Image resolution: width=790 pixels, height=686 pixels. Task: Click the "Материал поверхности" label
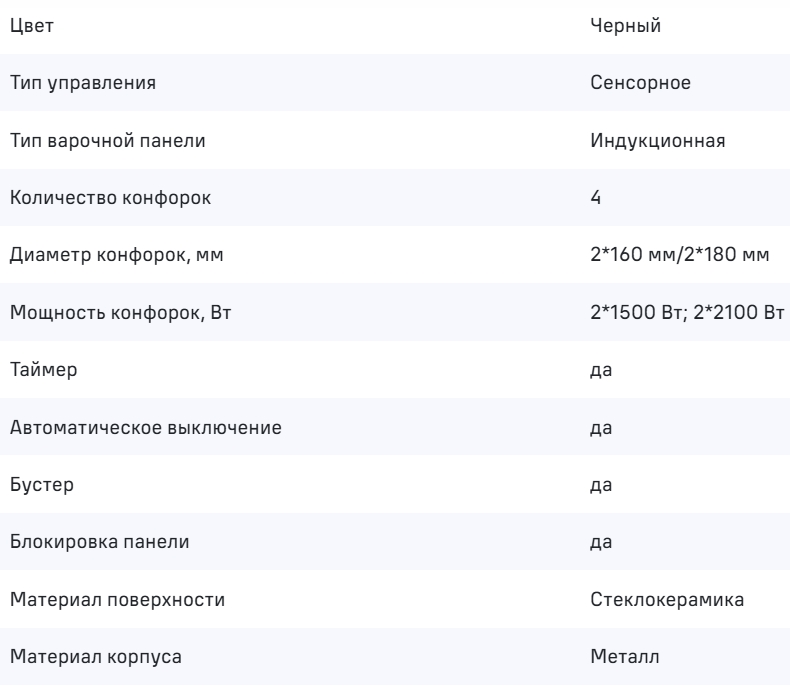click(117, 600)
